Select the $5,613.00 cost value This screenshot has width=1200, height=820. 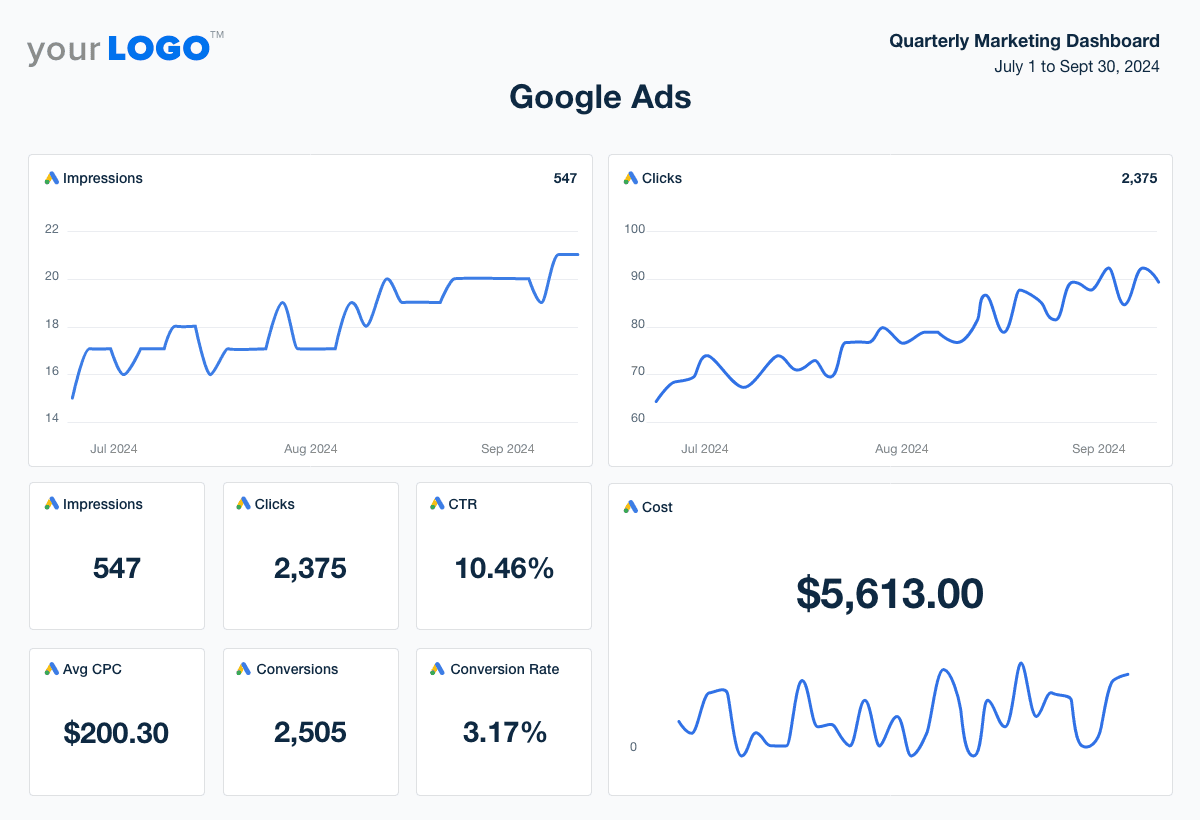tap(889, 593)
